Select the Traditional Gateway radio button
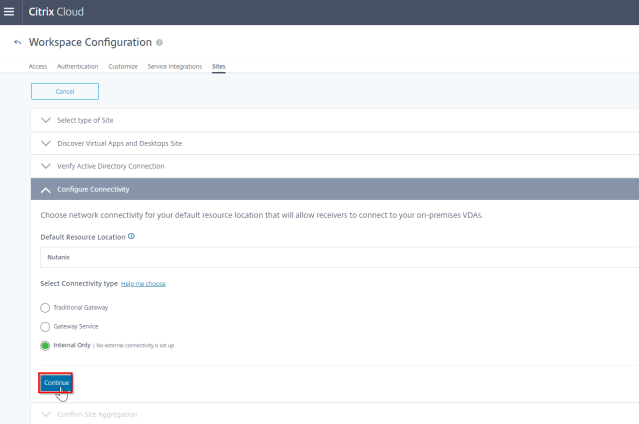 click(x=44, y=307)
